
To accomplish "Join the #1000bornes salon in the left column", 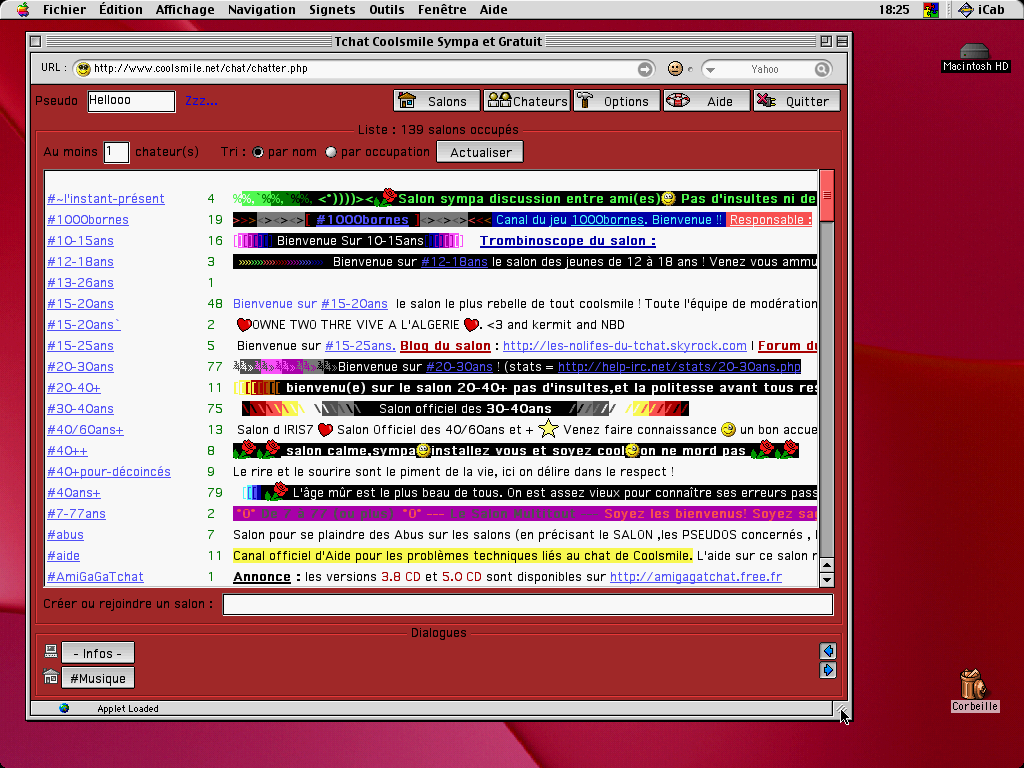I will (88, 219).
